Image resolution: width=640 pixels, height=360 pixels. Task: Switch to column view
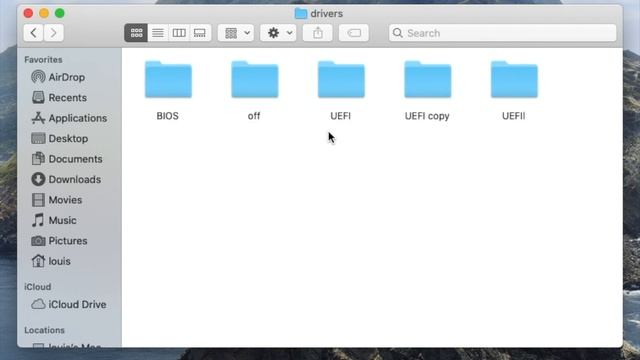(x=179, y=33)
